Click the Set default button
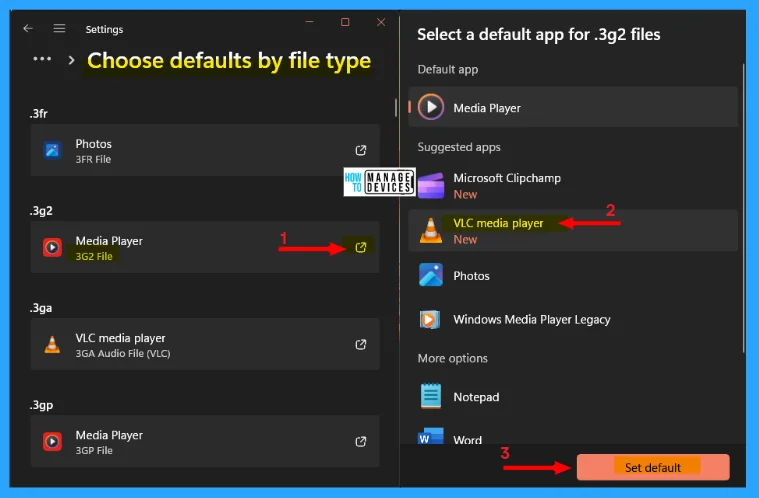The width and height of the screenshot is (759, 498). point(653,467)
